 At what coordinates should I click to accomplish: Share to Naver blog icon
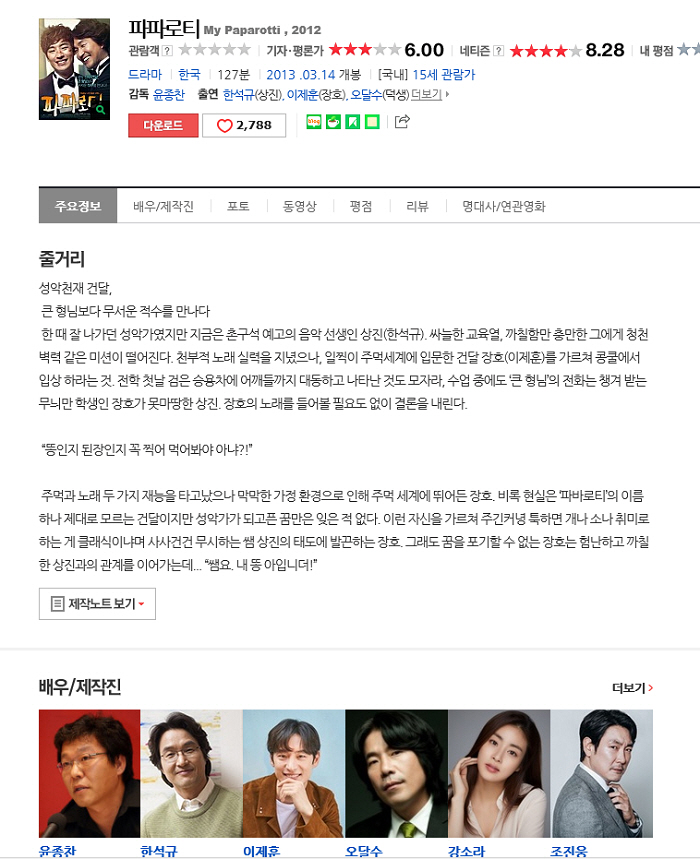(x=314, y=122)
